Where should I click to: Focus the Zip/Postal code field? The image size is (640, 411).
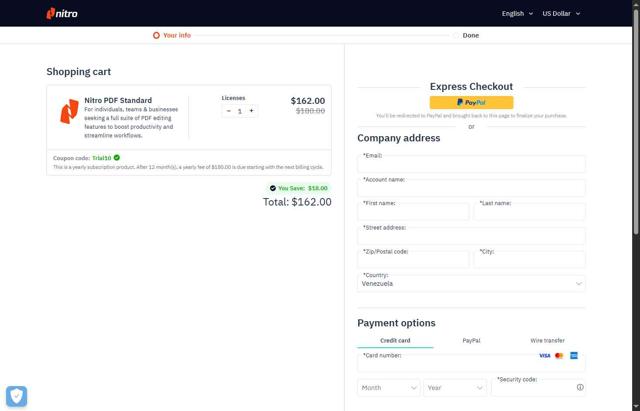(x=413, y=259)
